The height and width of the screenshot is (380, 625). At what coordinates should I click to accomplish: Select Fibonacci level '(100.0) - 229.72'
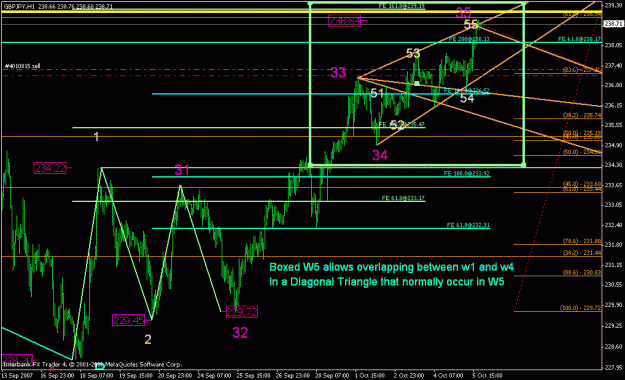click(x=580, y=308)
